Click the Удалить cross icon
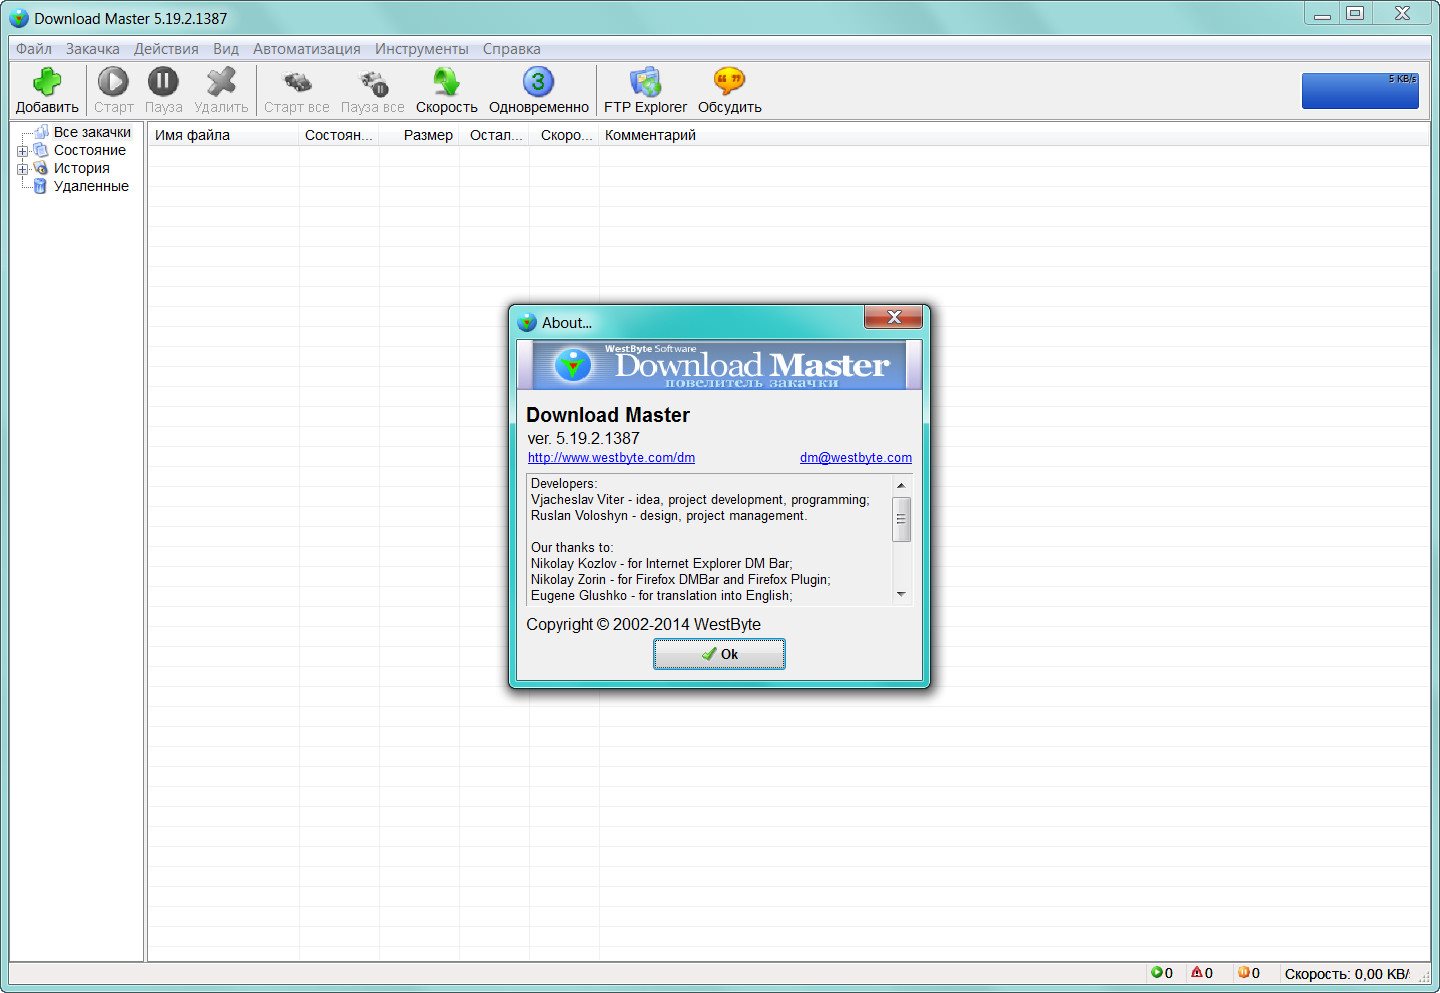 [x=221, y=82]
